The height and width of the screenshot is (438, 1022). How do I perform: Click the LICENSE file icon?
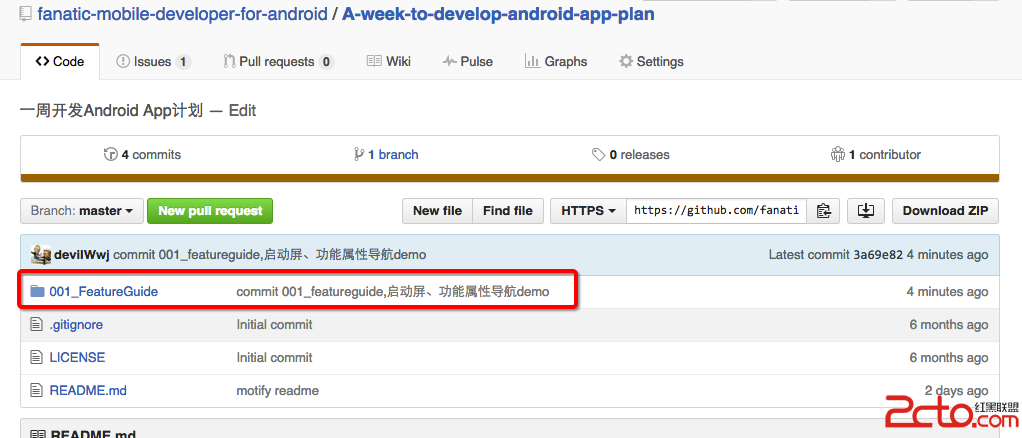pyautogui.click(x=36, y=357)
